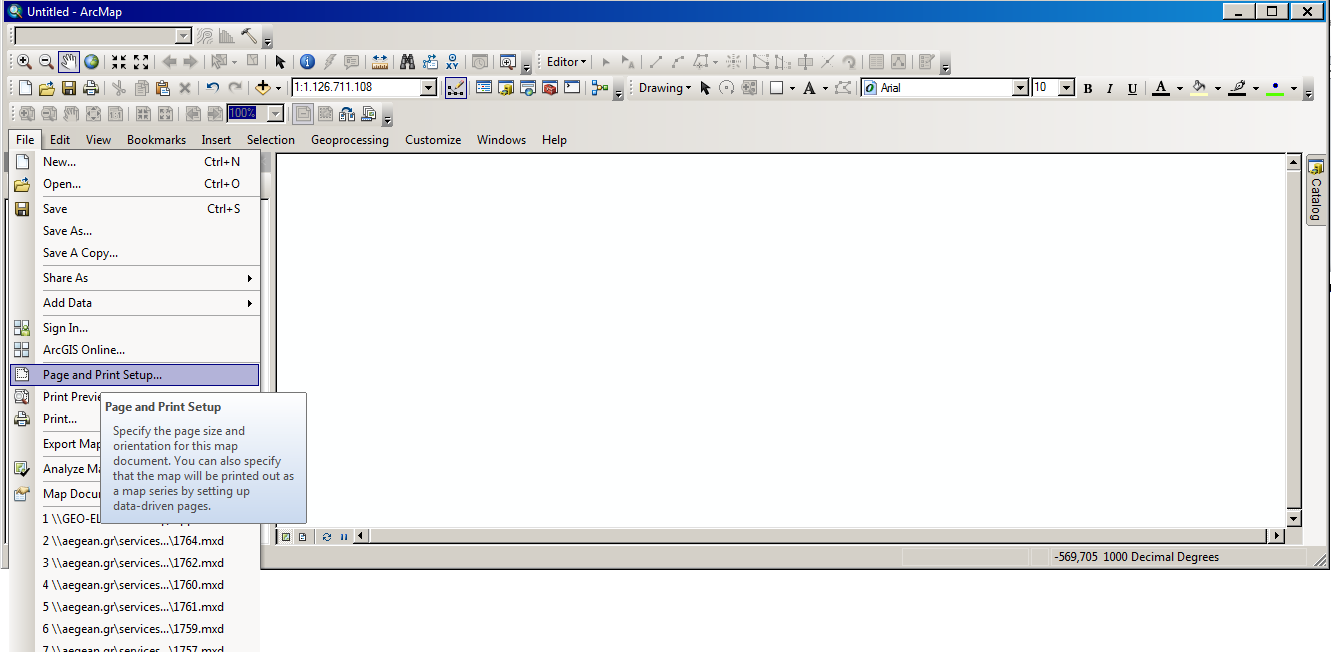
Task: Click the Print toolbar icon
Action: tap(91, 88)
